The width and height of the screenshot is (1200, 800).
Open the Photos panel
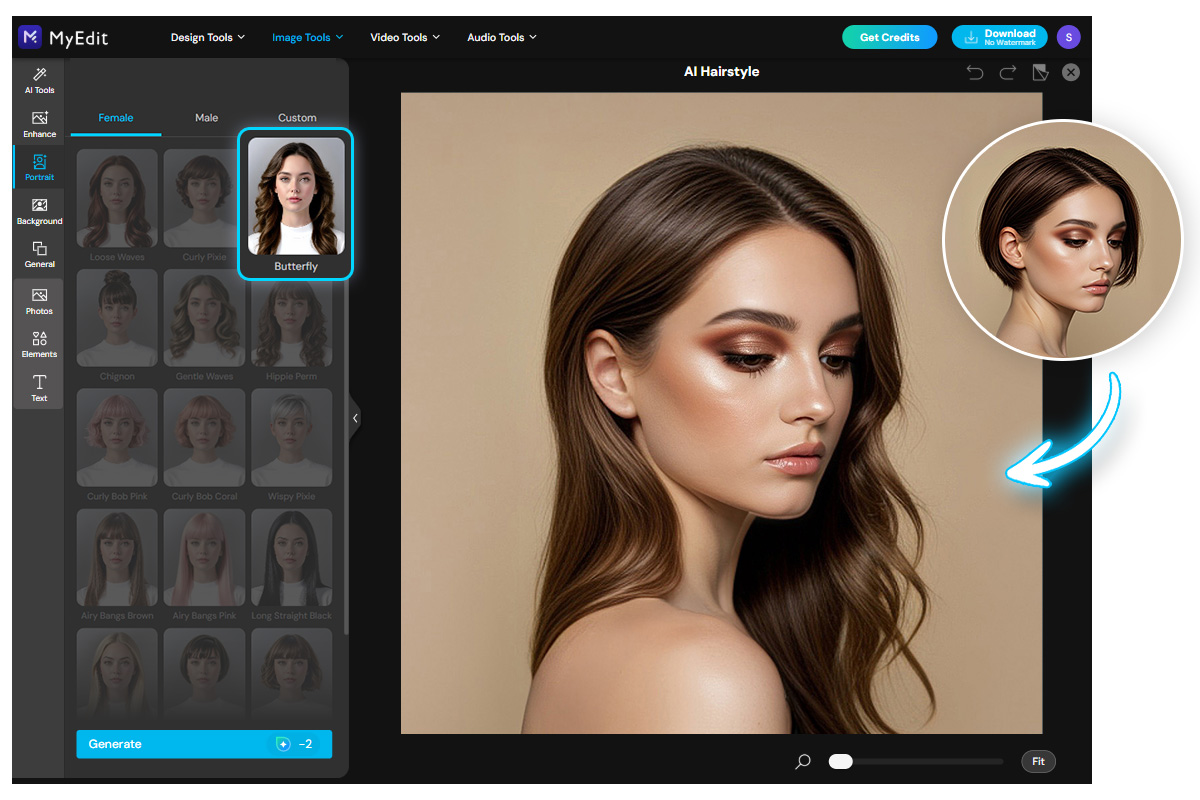(38, 301)
